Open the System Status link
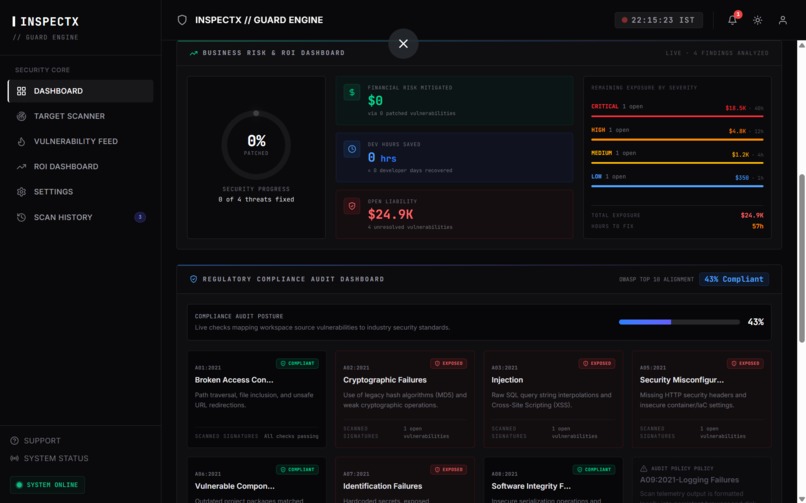 click(x=49, y=458)
